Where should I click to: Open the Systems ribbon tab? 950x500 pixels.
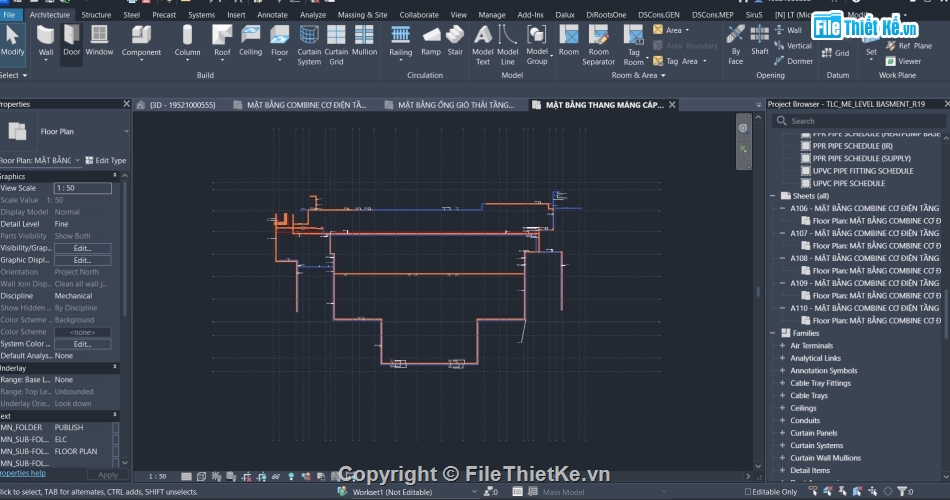(x=201, y=15)
